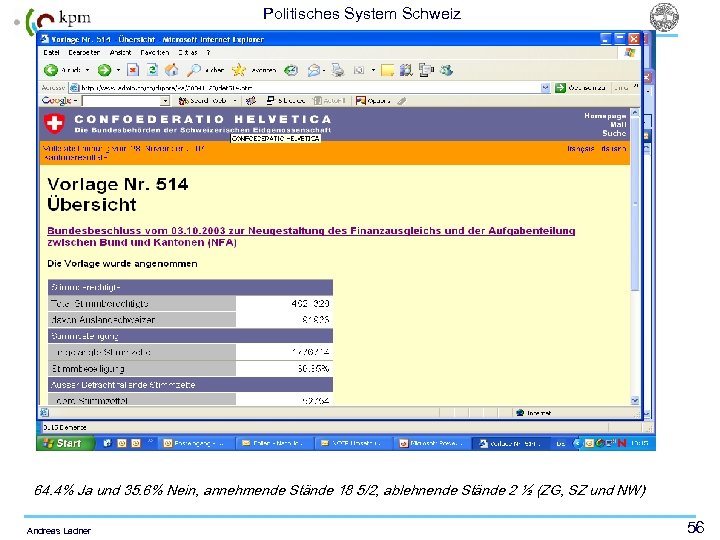Click the green Back arrow icon
This screenshot has height=540, width=720.
coord(51,70)
